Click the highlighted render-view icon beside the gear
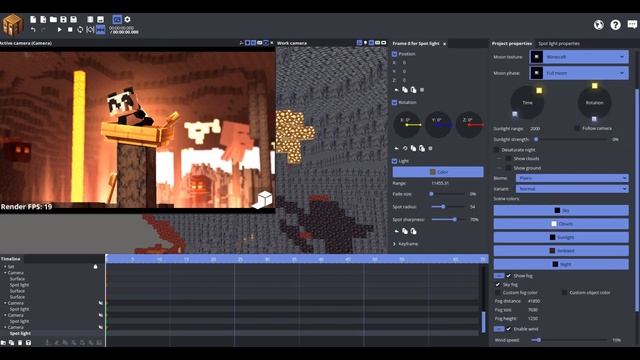 pos(117,19)
